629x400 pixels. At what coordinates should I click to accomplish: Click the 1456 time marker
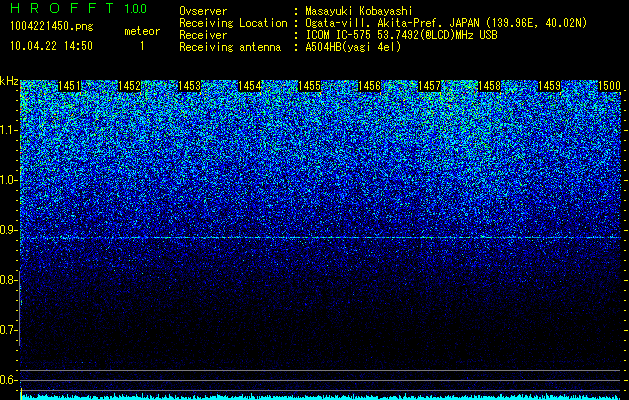[369, 86]
